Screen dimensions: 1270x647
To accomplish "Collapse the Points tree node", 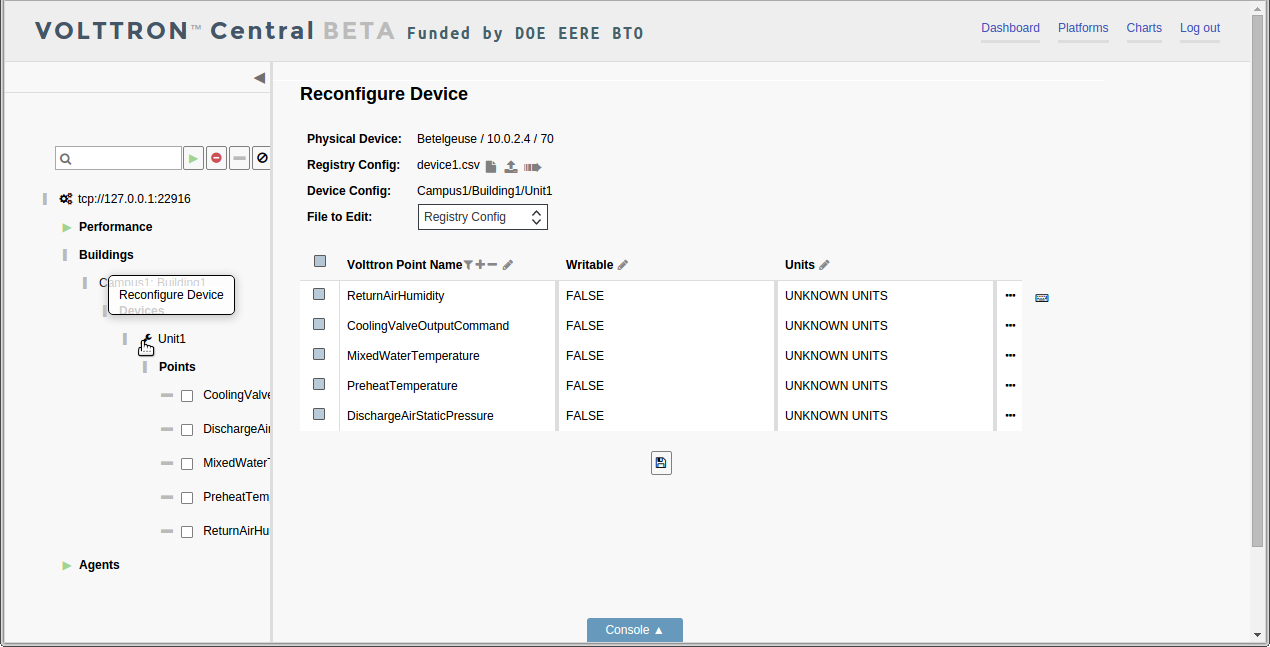I will 145,367.
